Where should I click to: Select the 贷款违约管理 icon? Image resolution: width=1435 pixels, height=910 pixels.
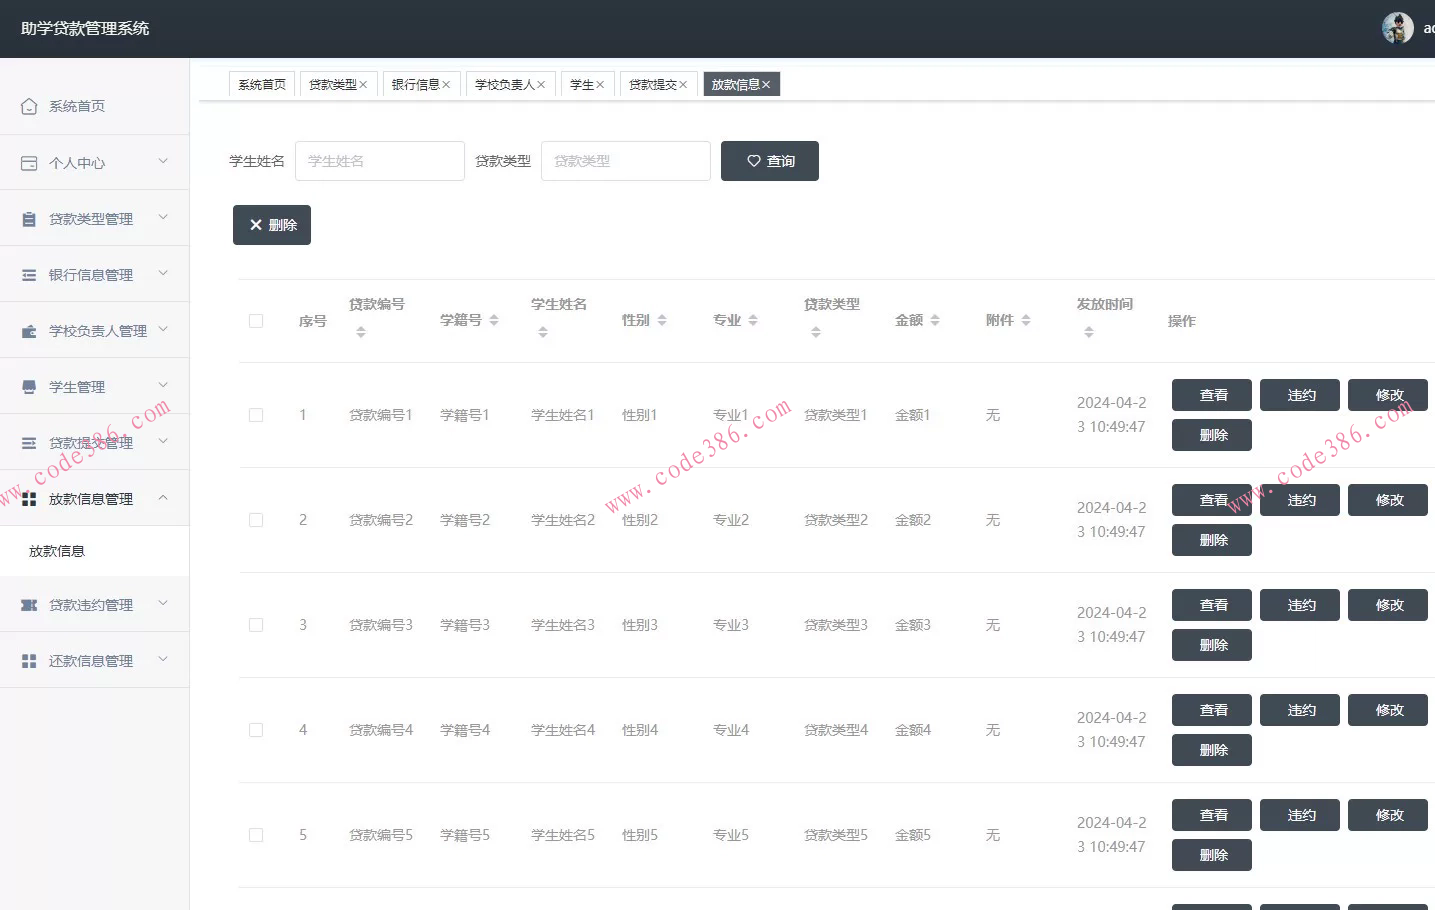(x=28, y=604)
